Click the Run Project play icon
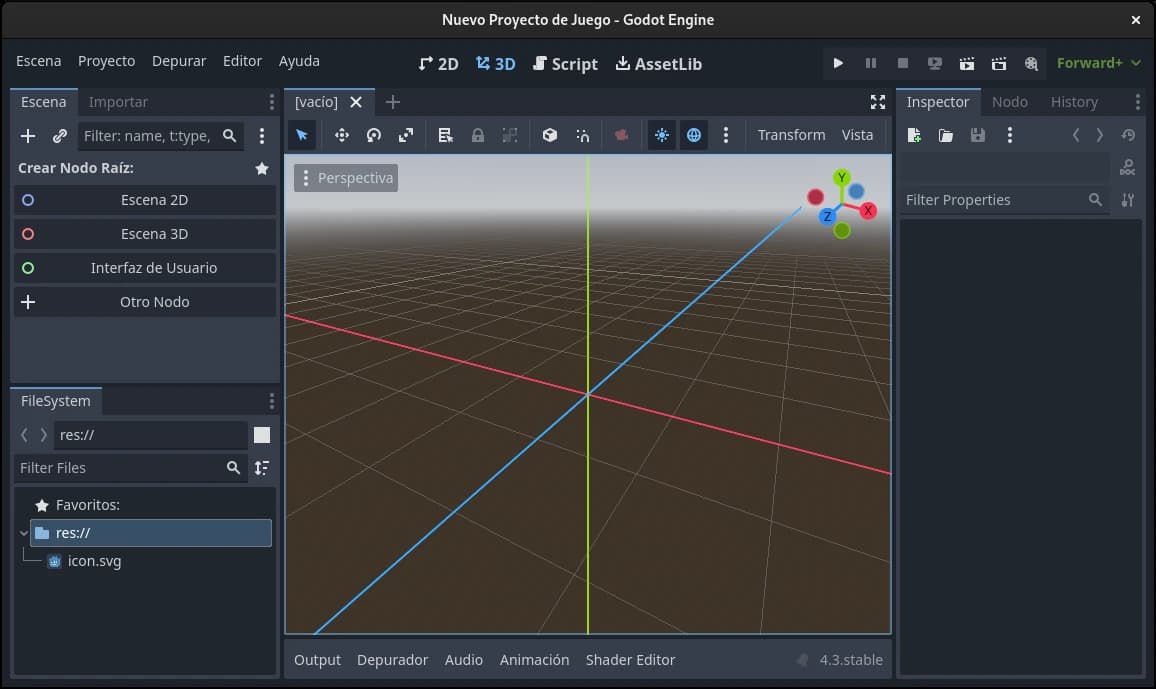 tap(838, 63)
